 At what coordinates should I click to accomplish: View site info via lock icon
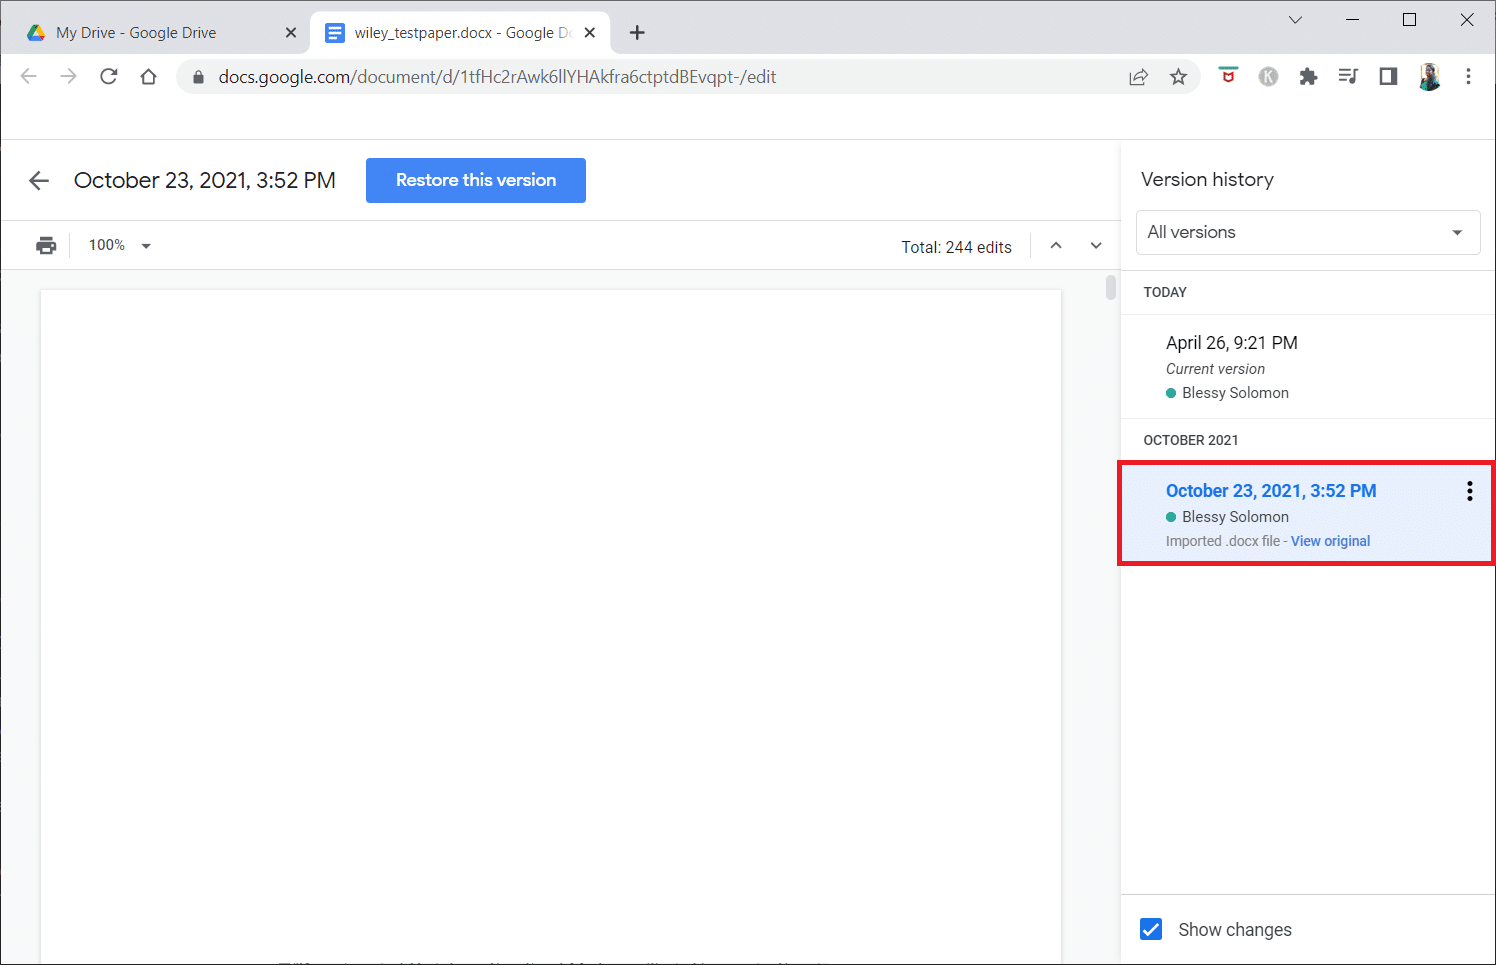198,77
